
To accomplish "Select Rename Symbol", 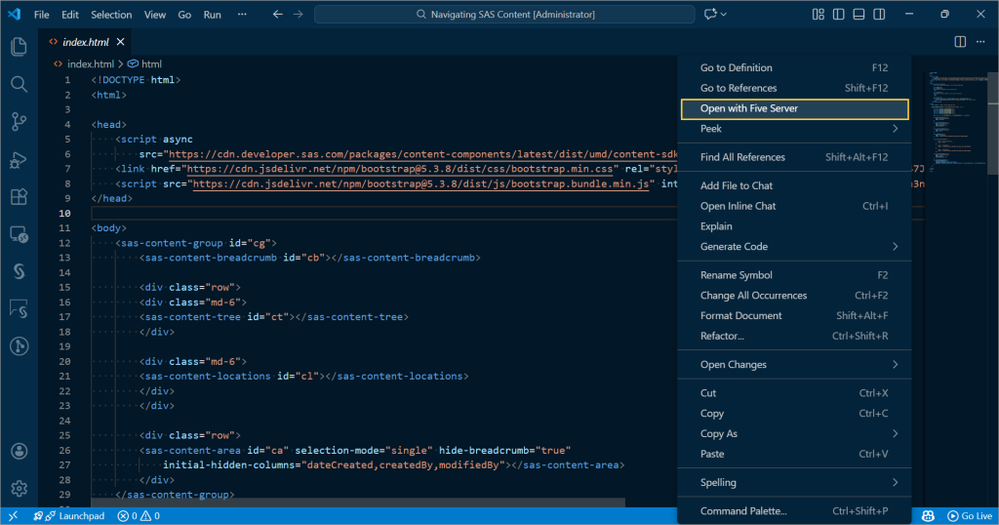I will [794, 275].
